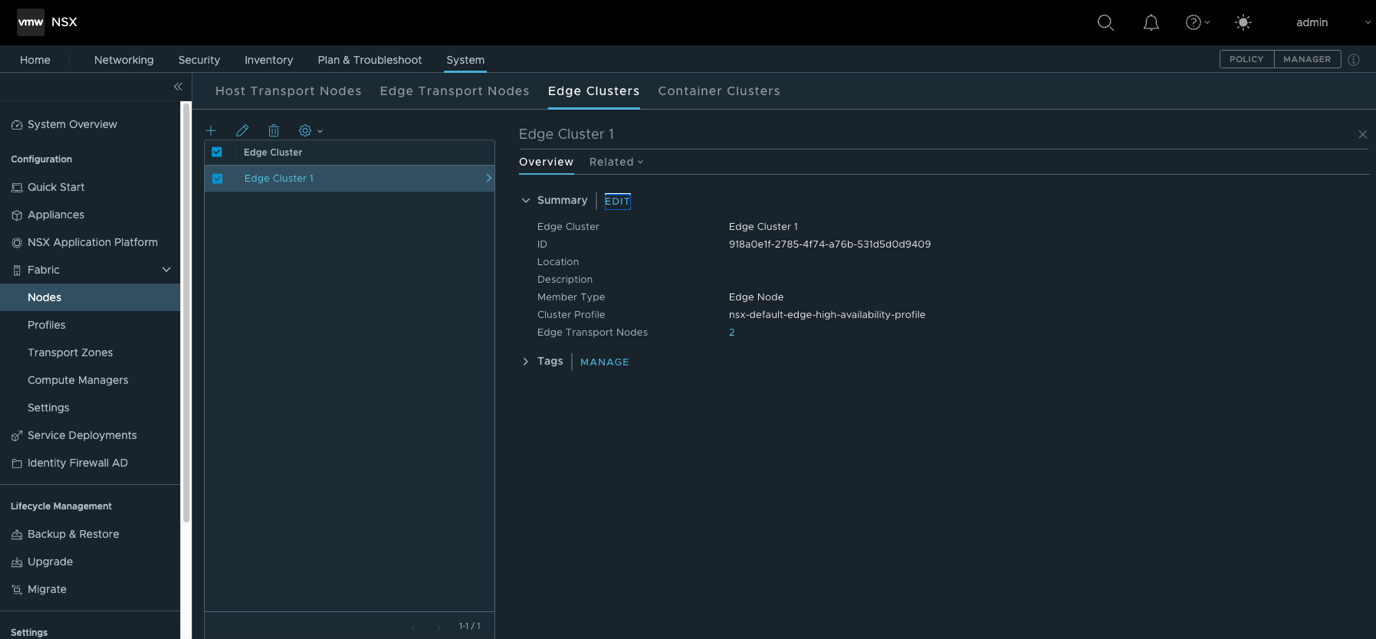Uncheck the Edge Cluster 1 row checkbox
Image resolution: width=1376 pixels, height=639 pixels.
(x=217, y=178)
